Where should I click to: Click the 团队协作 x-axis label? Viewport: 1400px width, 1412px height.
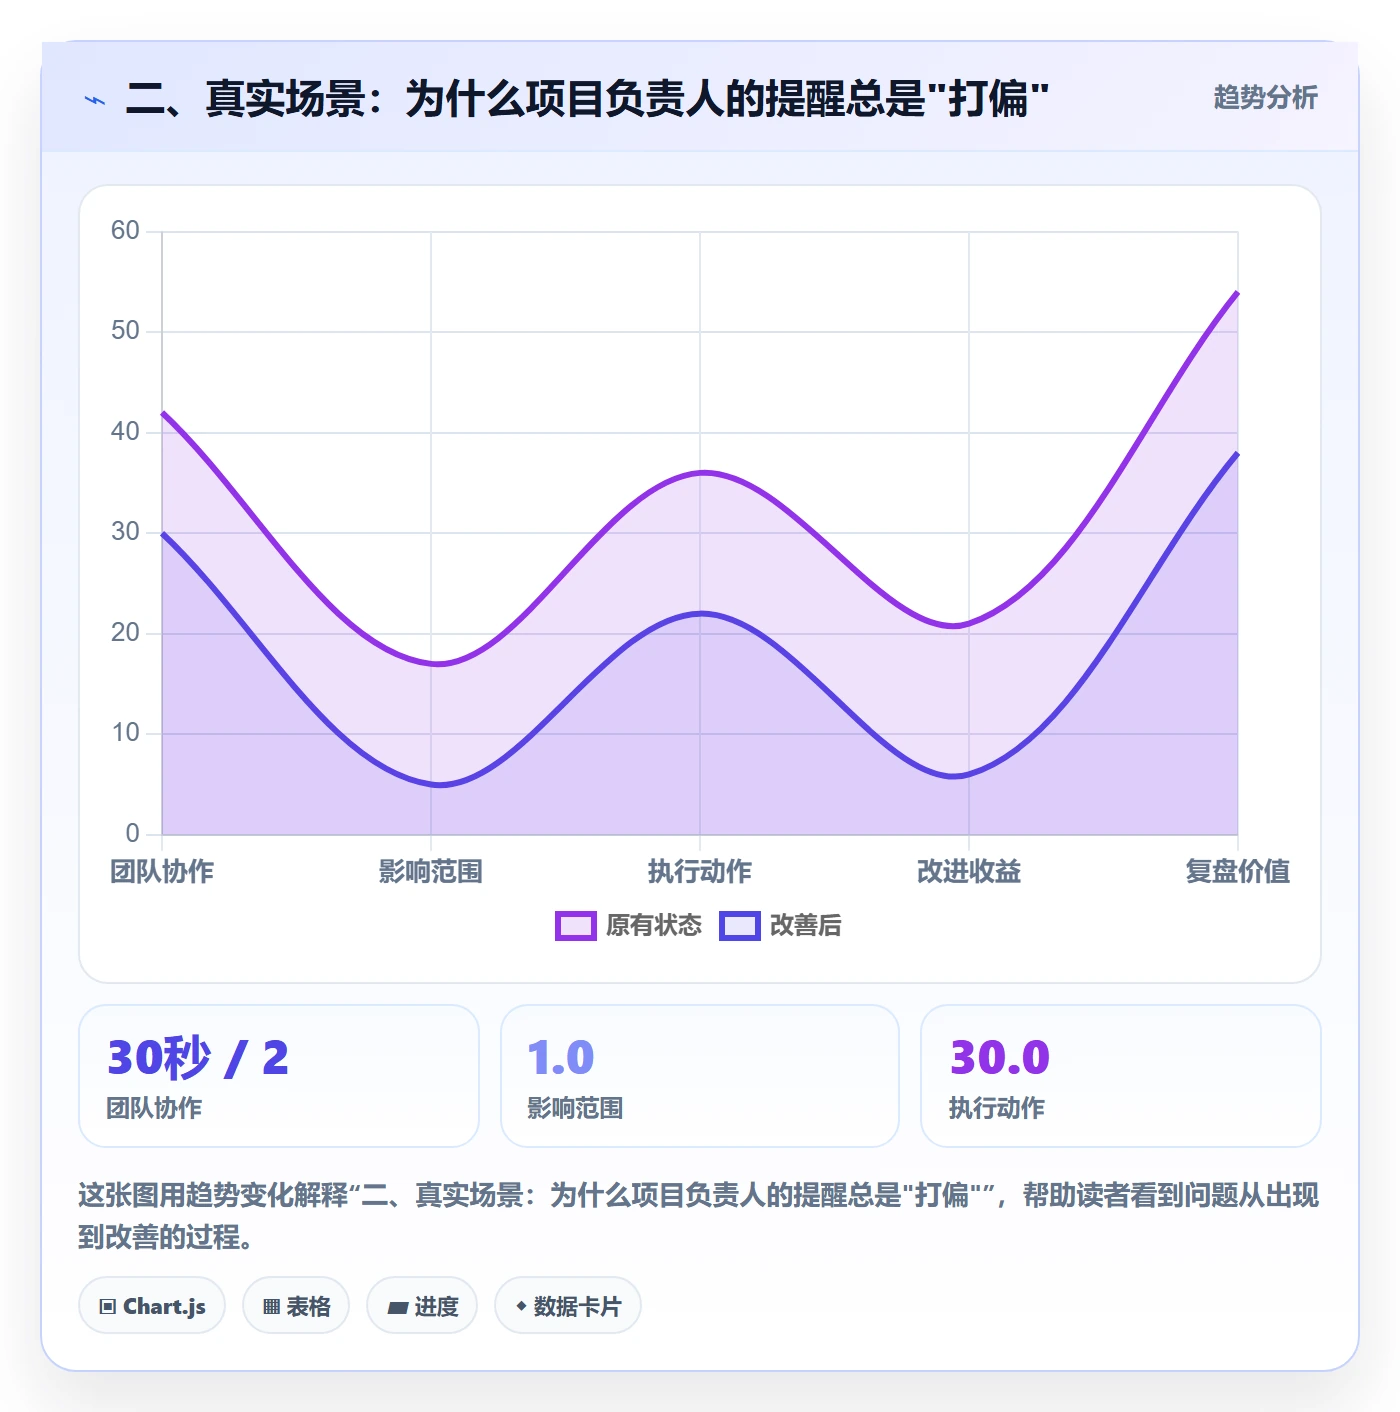pos(162,871)
